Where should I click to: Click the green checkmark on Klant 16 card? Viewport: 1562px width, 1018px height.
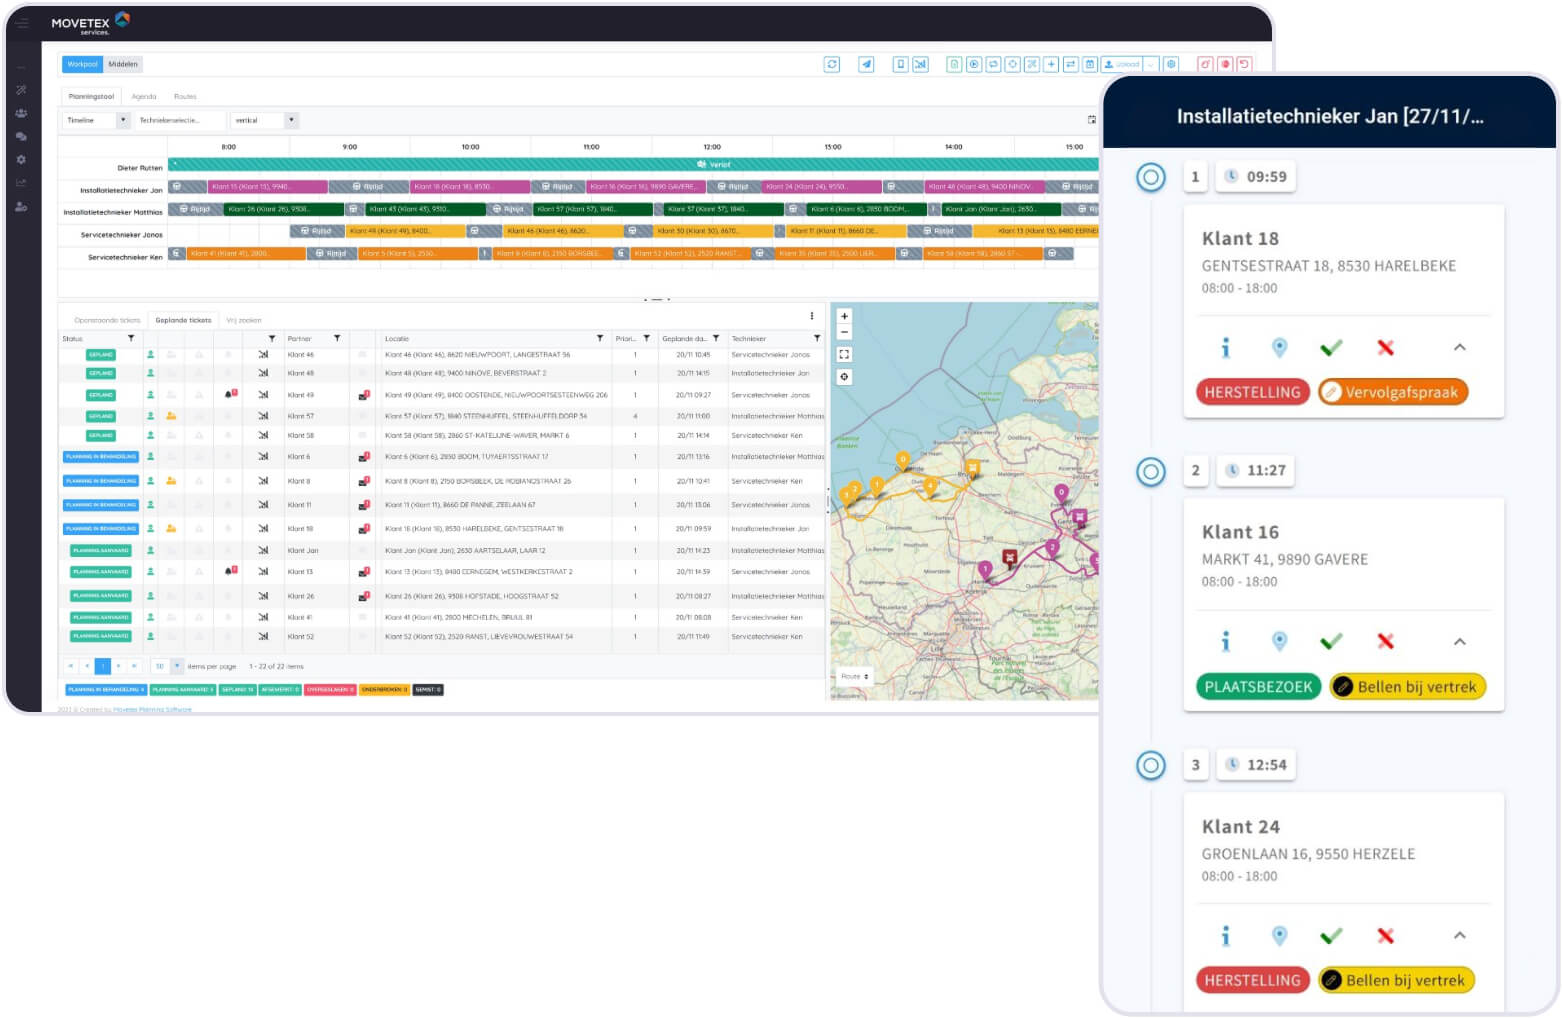click(x=1331, y=641)
